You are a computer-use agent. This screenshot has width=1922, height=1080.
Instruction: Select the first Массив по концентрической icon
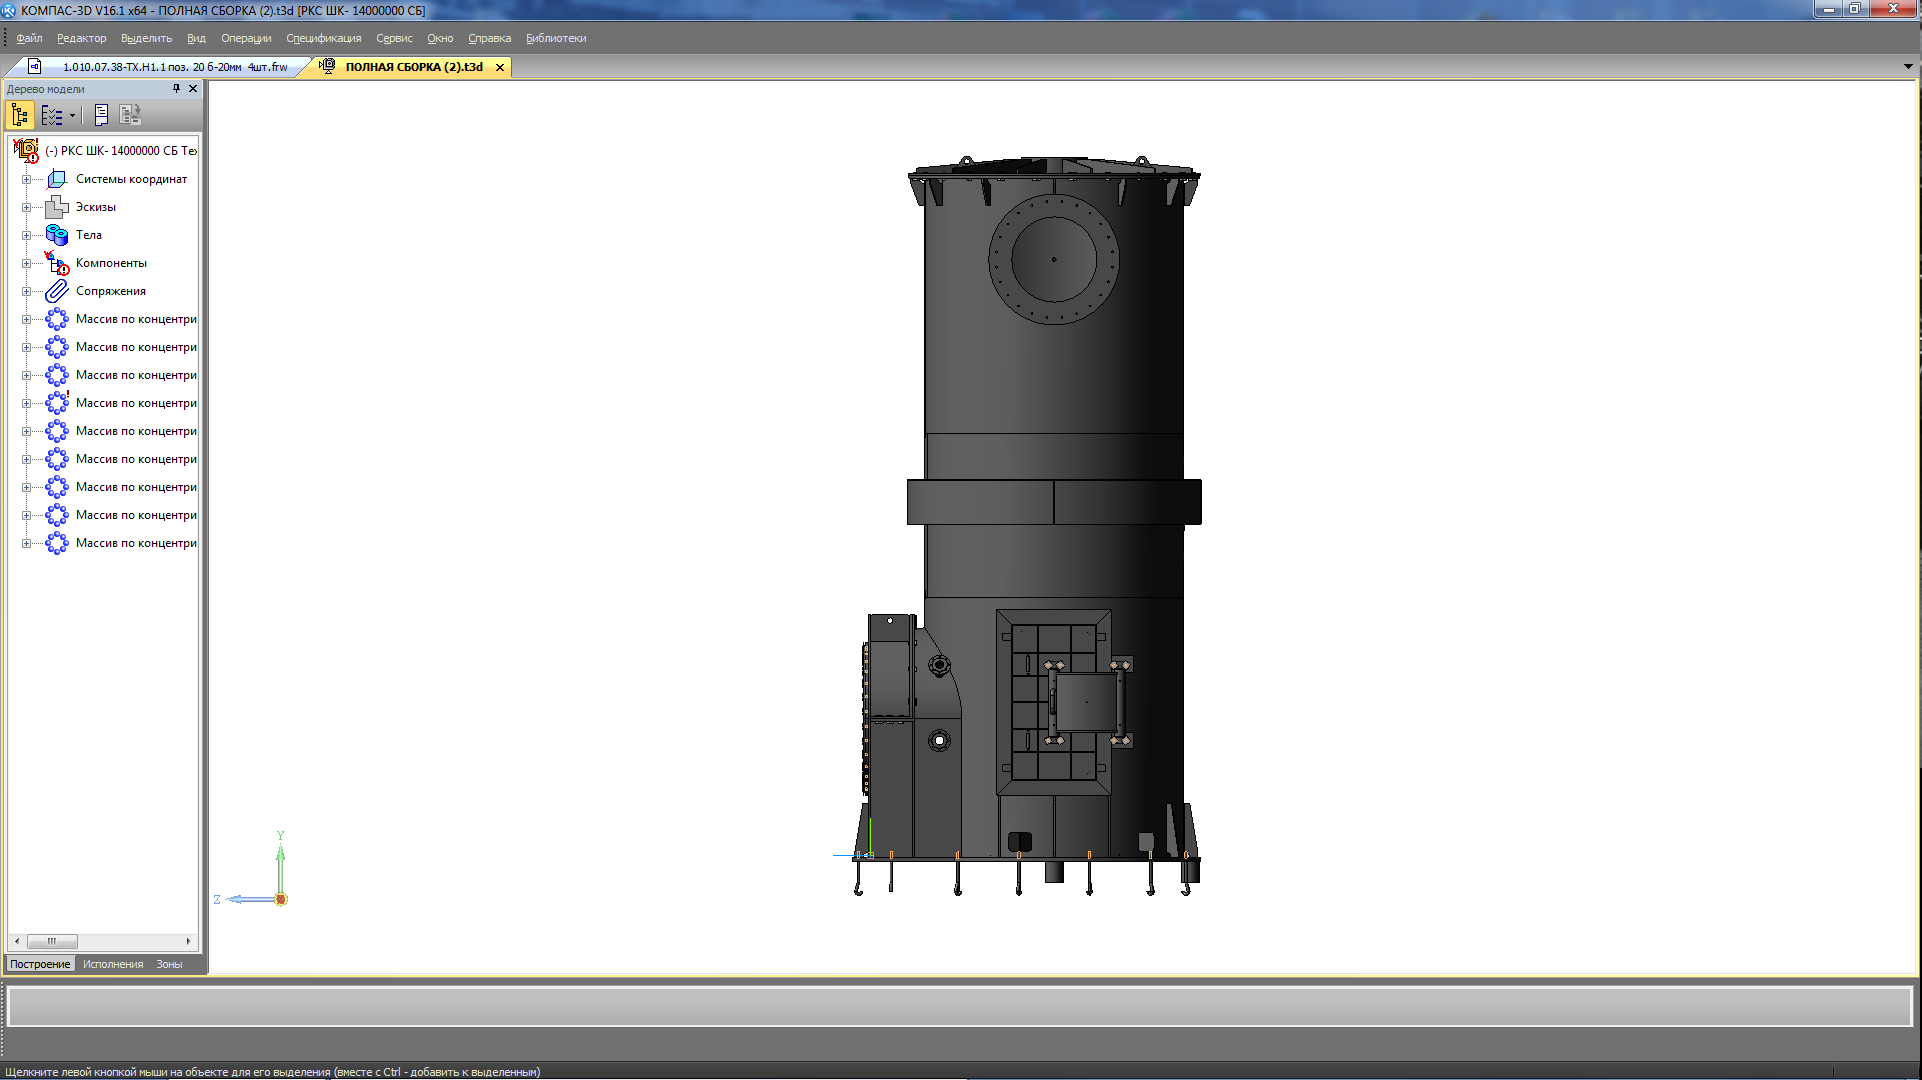pyautogui.click(x=57, y=319)
